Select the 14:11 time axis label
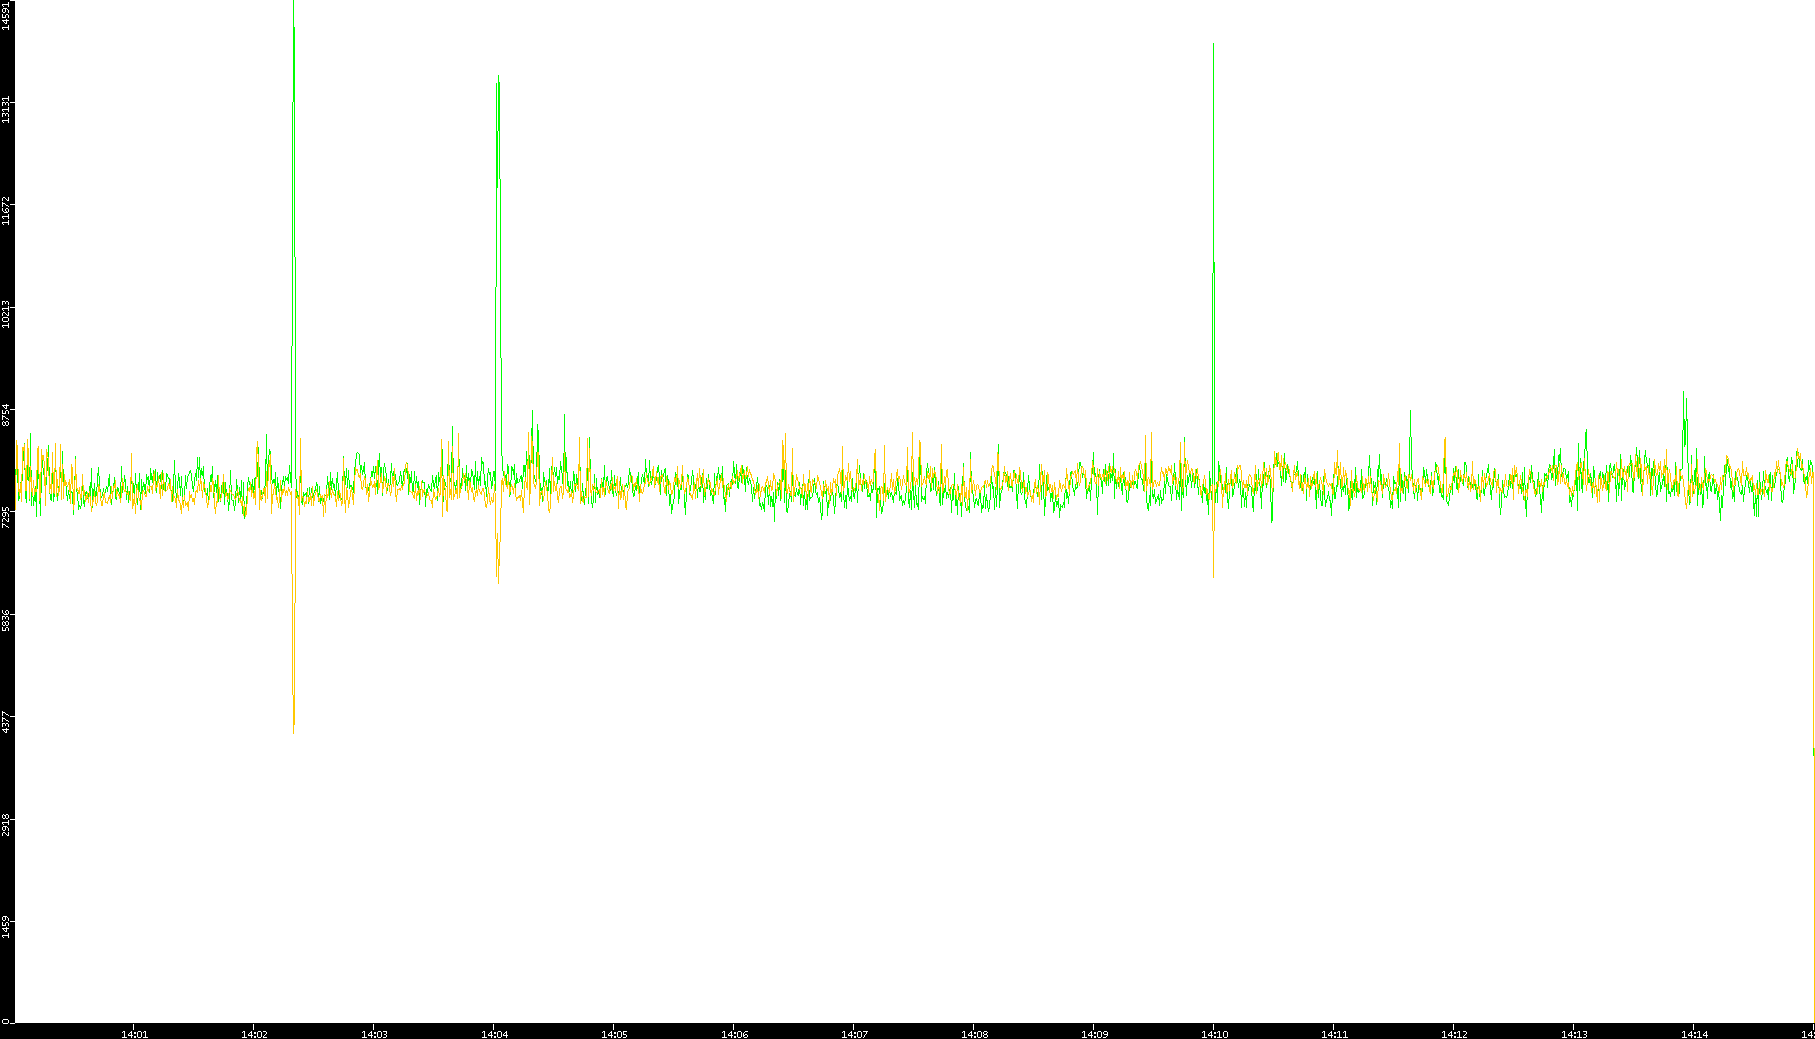The height and width of the screenshot is (1039, 1815). (x=1334, y=1034)
